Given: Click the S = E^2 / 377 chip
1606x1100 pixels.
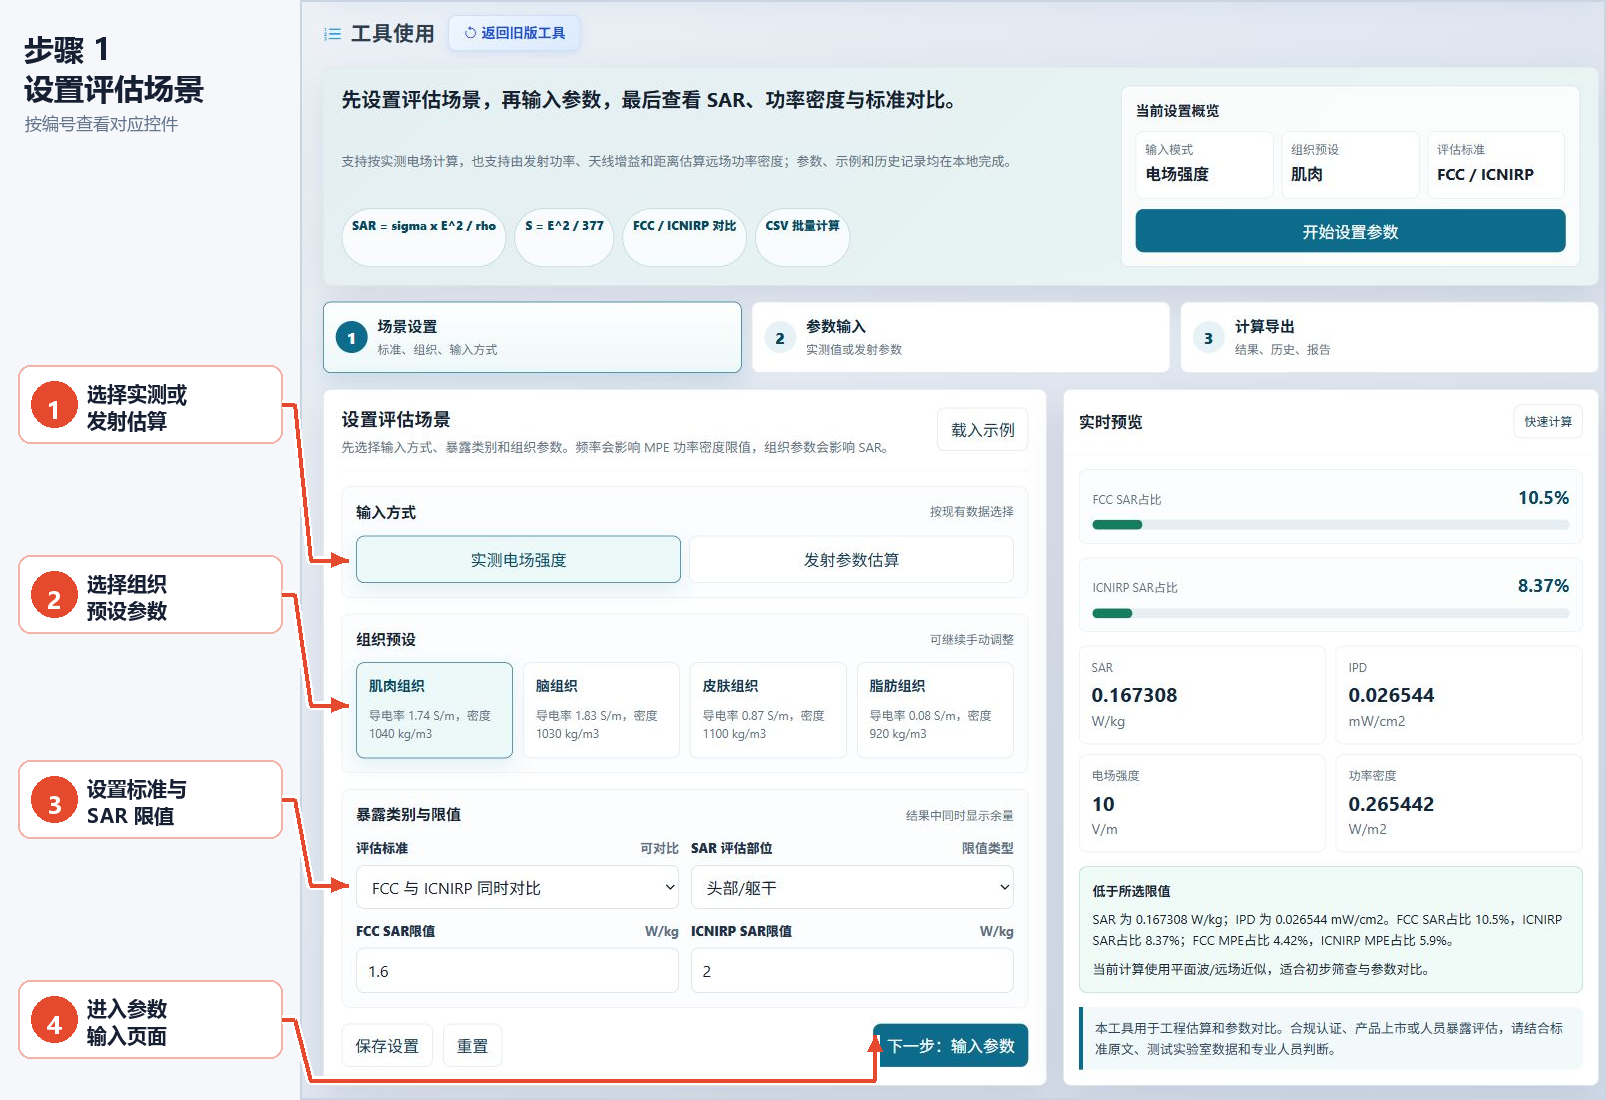Looking at the screenshot, I should tap(564, 237).
